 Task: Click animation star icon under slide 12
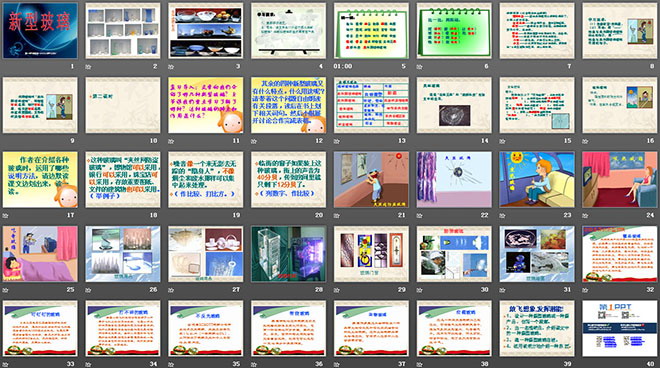254,141
